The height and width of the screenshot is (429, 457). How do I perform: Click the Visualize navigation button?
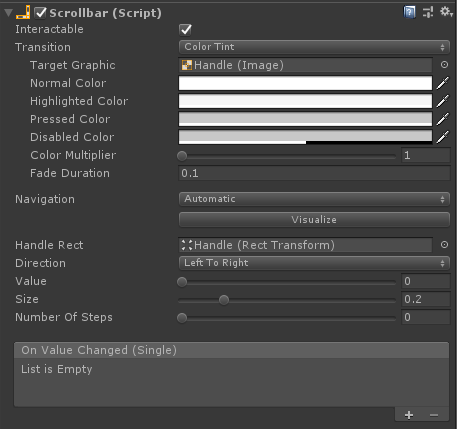(x=314, y=220)
